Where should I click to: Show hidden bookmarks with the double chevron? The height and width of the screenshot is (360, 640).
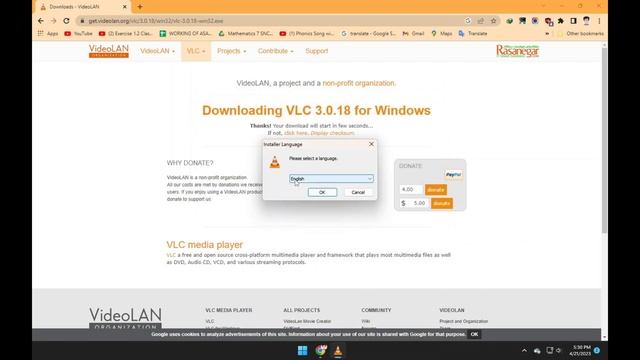[x=547, y=33]
